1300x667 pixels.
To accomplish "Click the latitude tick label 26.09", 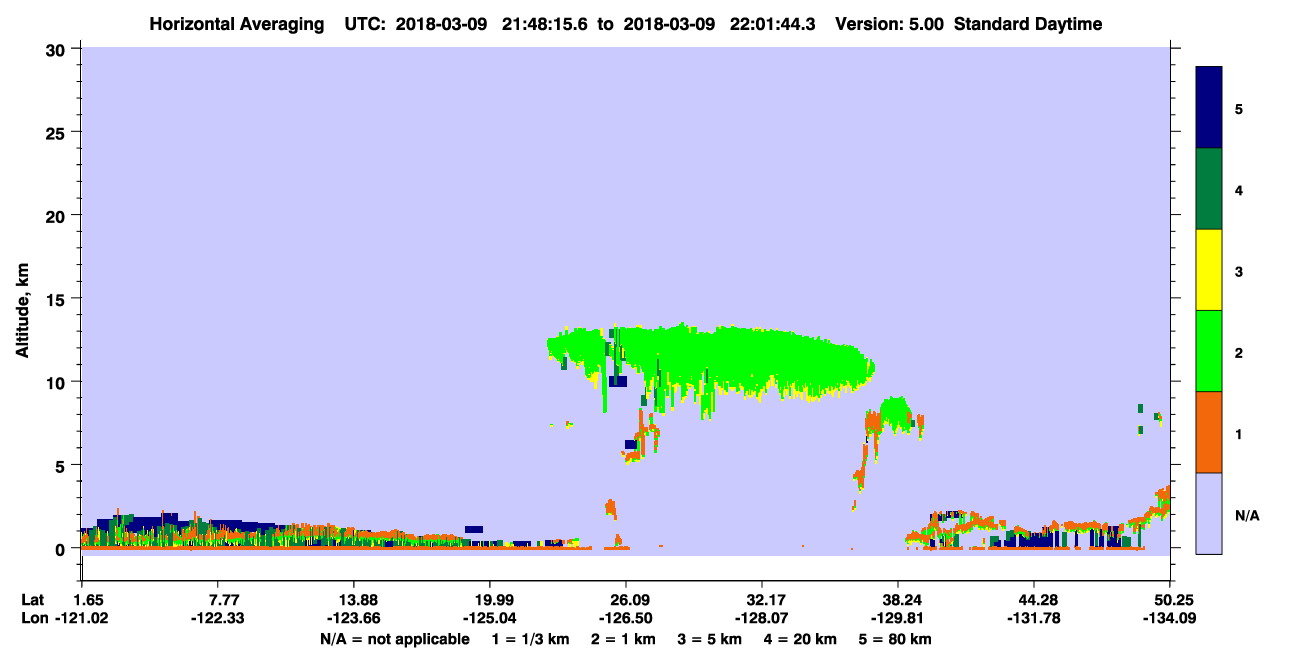I will coord(626,600).
